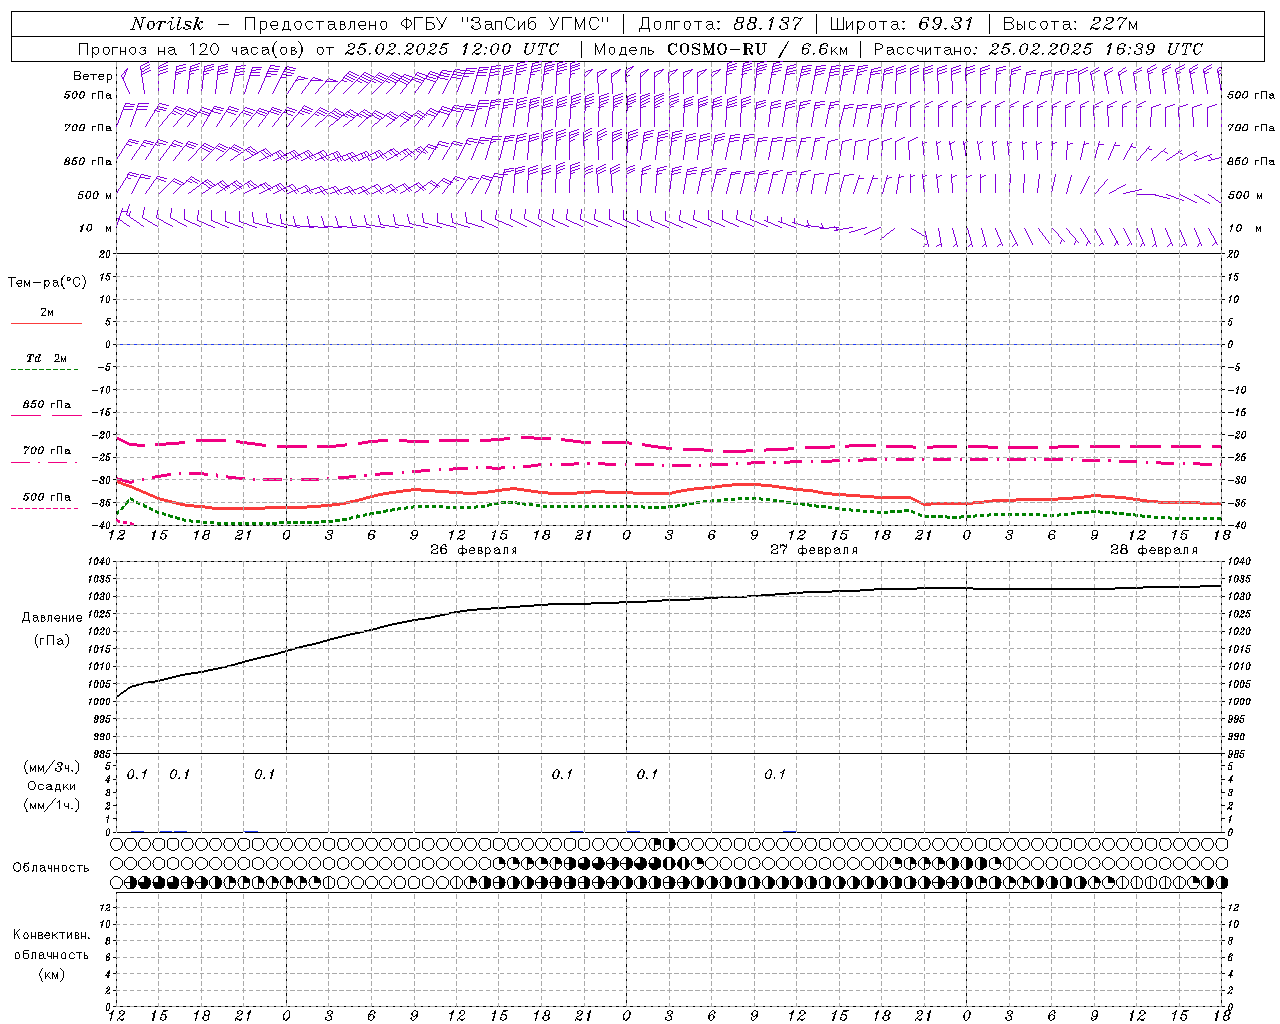Click the Конвективн. convective cloud label
The image size is (1280, 1024).
click(x=51, y=935)
